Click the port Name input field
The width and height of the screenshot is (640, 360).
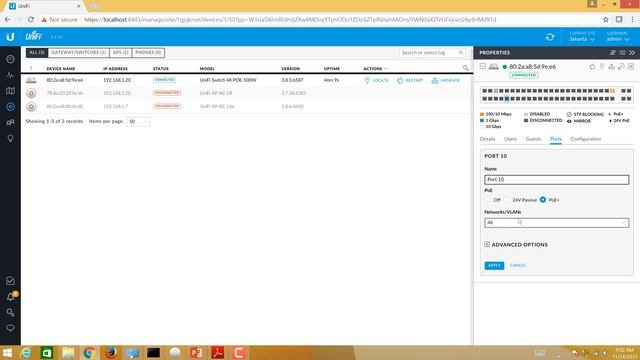(556, 180)
